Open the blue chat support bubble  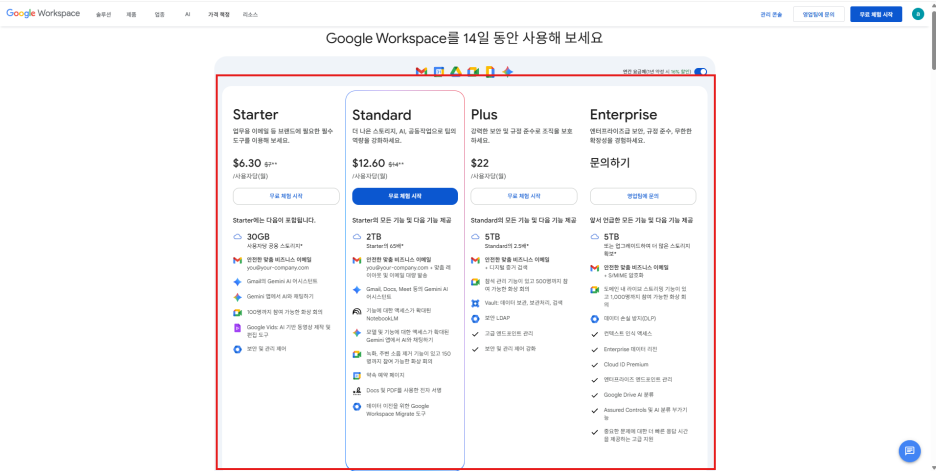910,451
